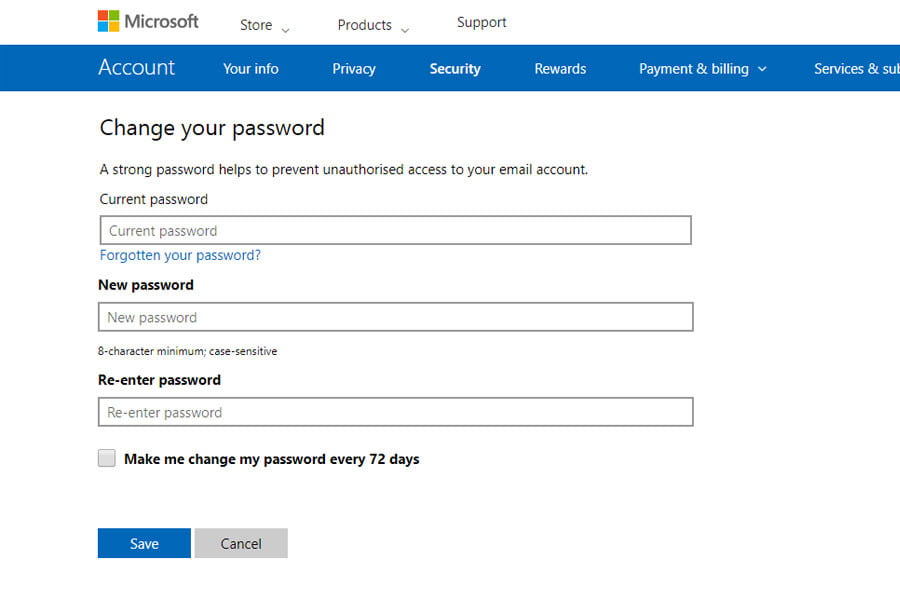Screen dimensions: 900x600
Task: Select the Security tab
Action: coord(455,69)
